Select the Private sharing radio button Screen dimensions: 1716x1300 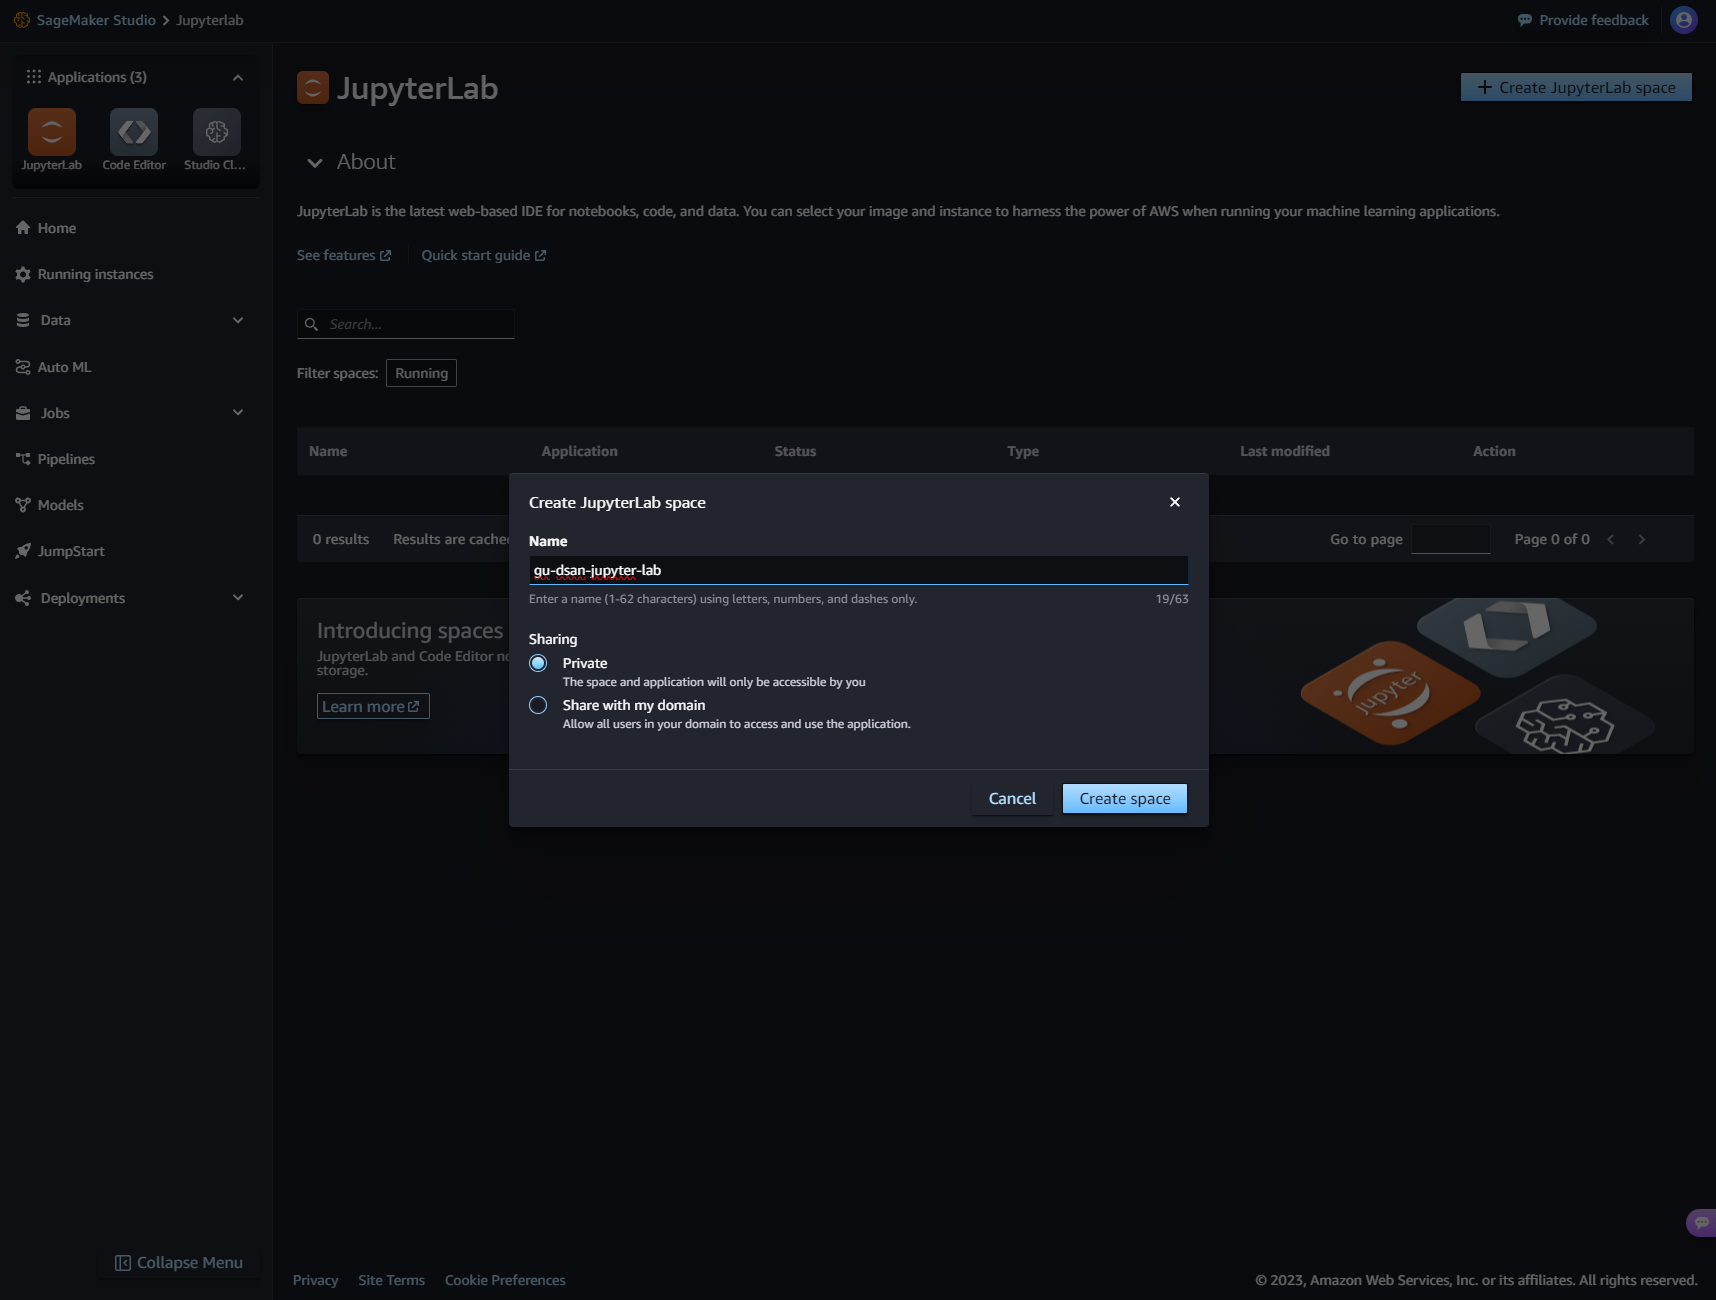click(x=538, y=663)
